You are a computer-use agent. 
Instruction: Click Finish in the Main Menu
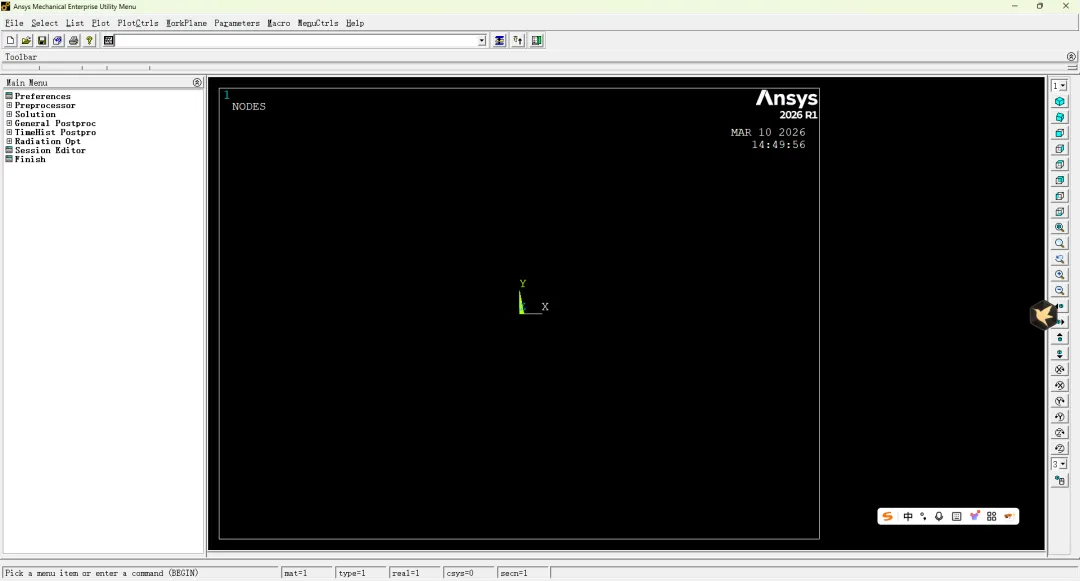click(x=30, y=159)
